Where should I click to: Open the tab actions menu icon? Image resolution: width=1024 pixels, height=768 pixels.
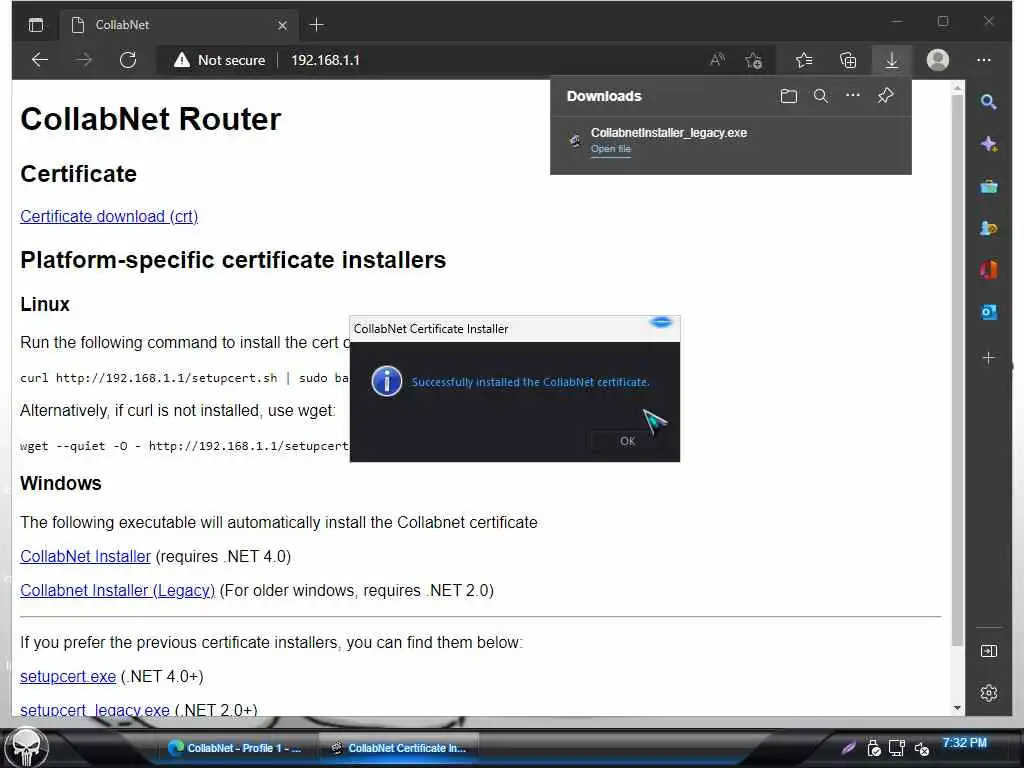click(36, 25)
